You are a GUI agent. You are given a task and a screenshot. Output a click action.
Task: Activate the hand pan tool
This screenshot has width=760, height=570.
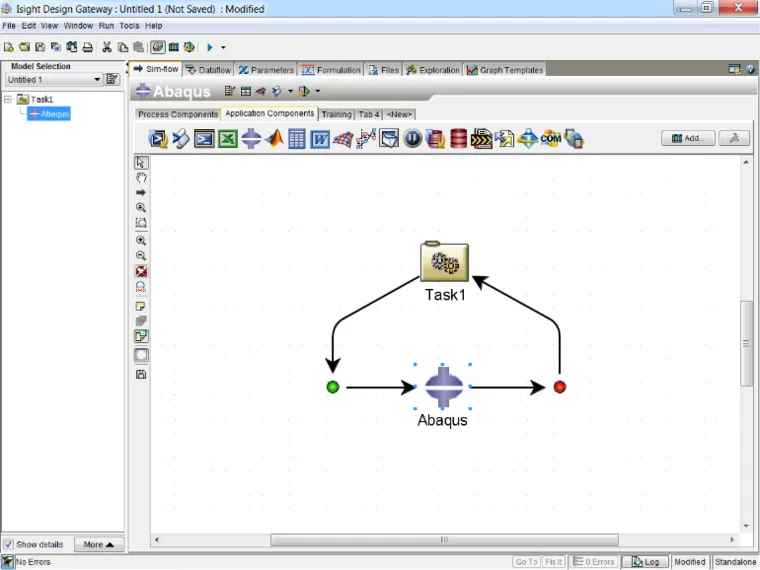point(141,177)
